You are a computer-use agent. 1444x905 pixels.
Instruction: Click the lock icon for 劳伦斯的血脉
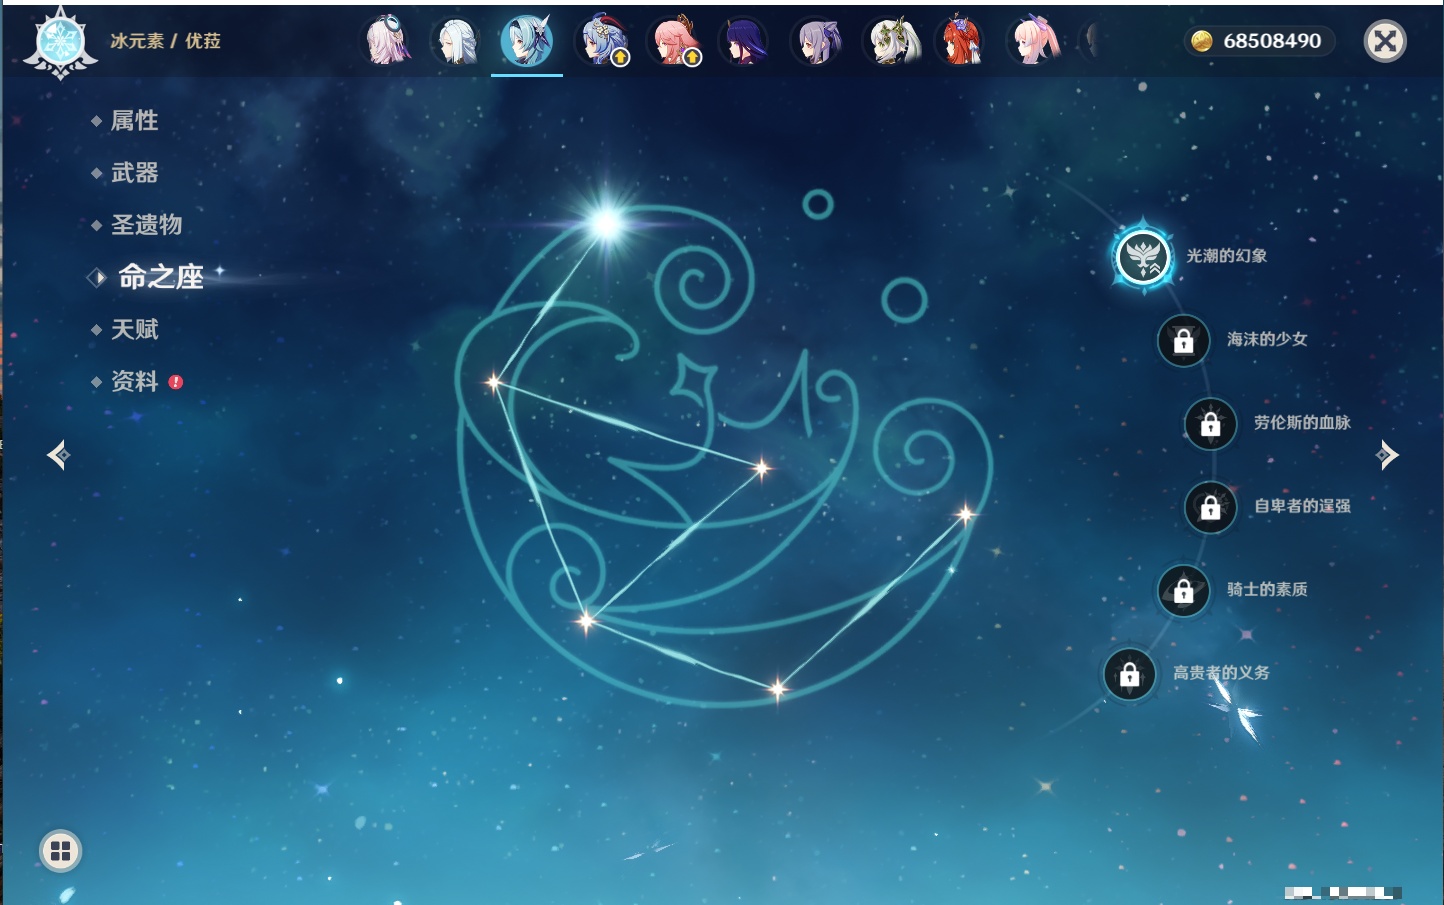point(1211,424)
